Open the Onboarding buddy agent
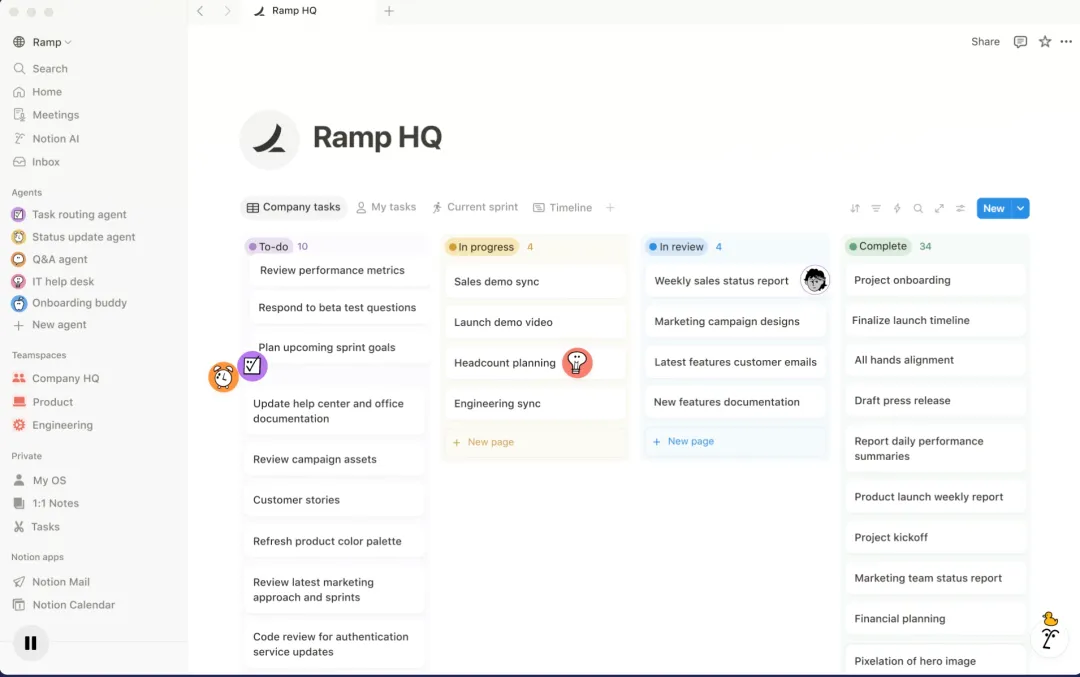1080x677 pixels. click(70, 303)
